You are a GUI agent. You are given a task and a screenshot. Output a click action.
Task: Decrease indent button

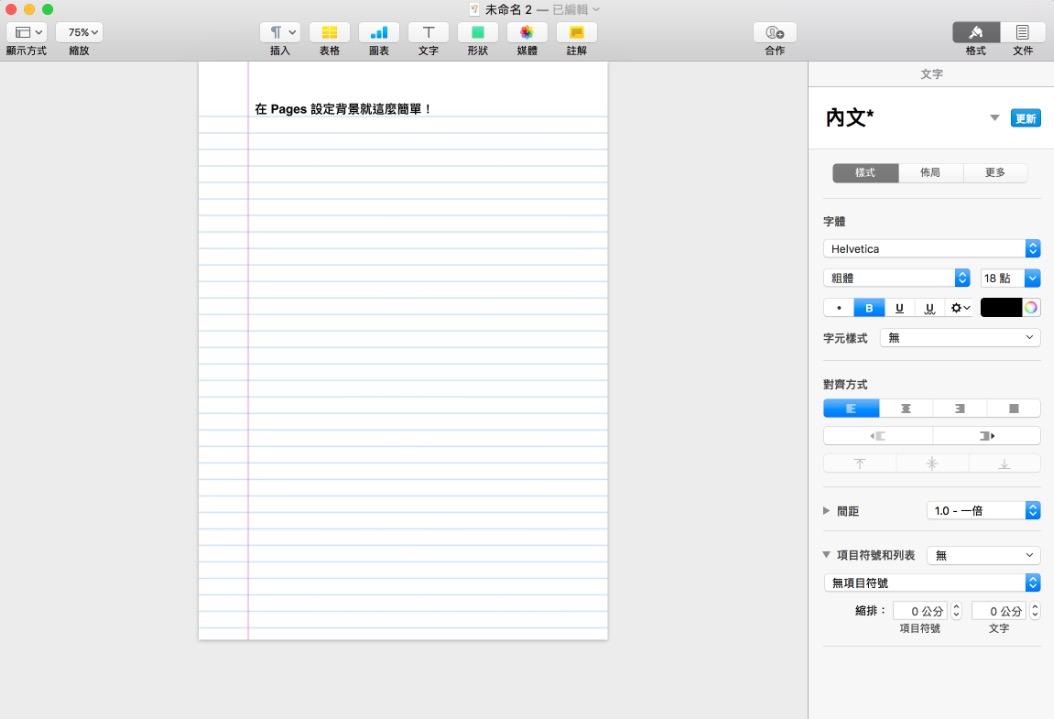(x=878, y=436)
